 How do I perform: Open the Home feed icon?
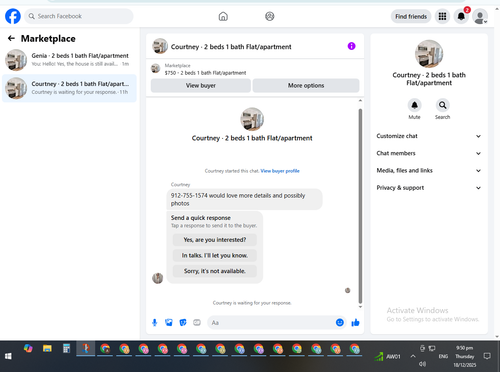223,16
